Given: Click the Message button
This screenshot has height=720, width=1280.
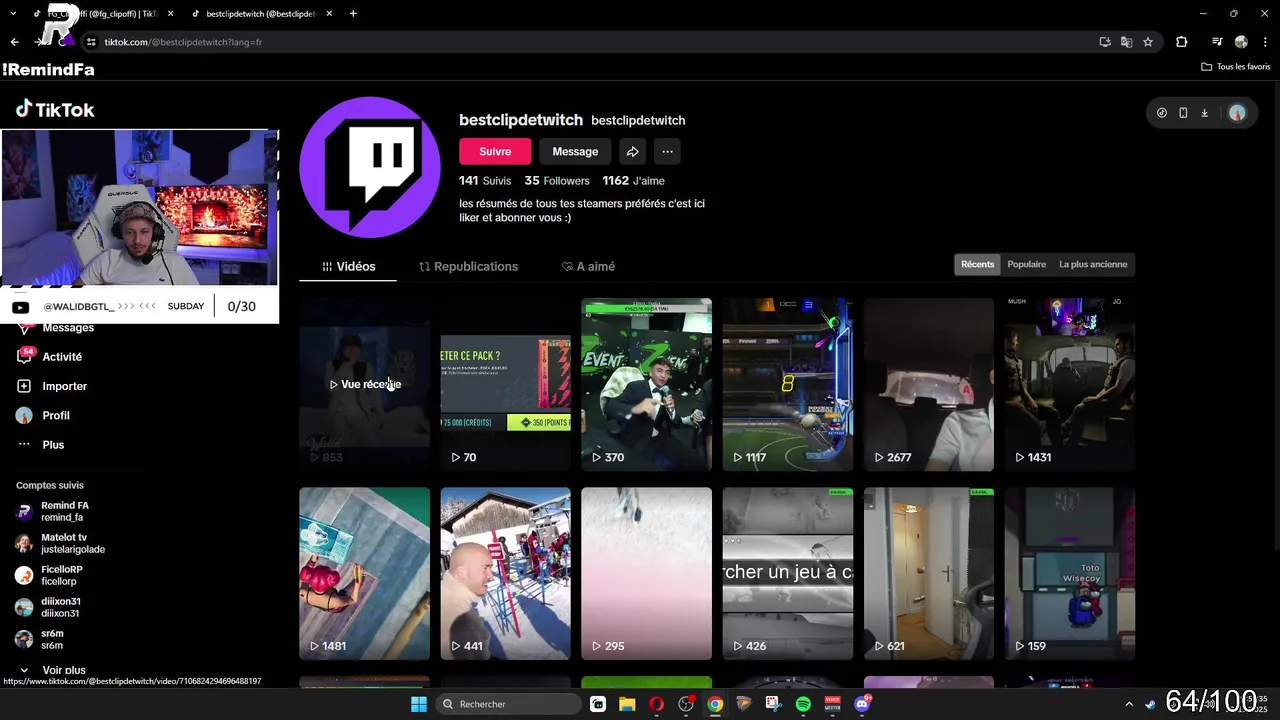Looking at the screenshot, I should 575,152.
